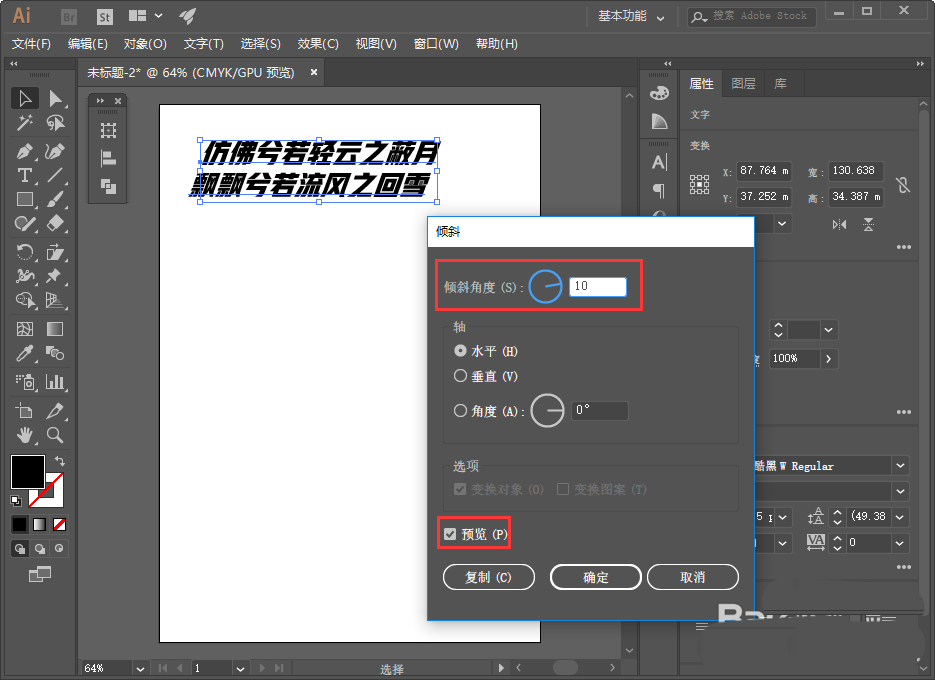Open the zoom level 64% dropdown
This screenshot has height=680, width=935.
pos(140,669)
